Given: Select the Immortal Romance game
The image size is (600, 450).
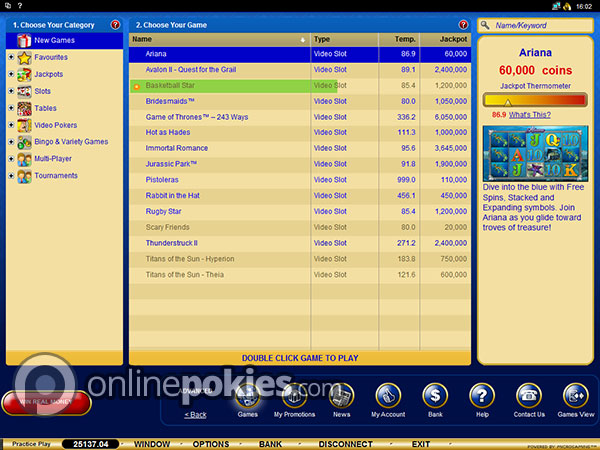Looking at the screenshot, I should [300, 148].
